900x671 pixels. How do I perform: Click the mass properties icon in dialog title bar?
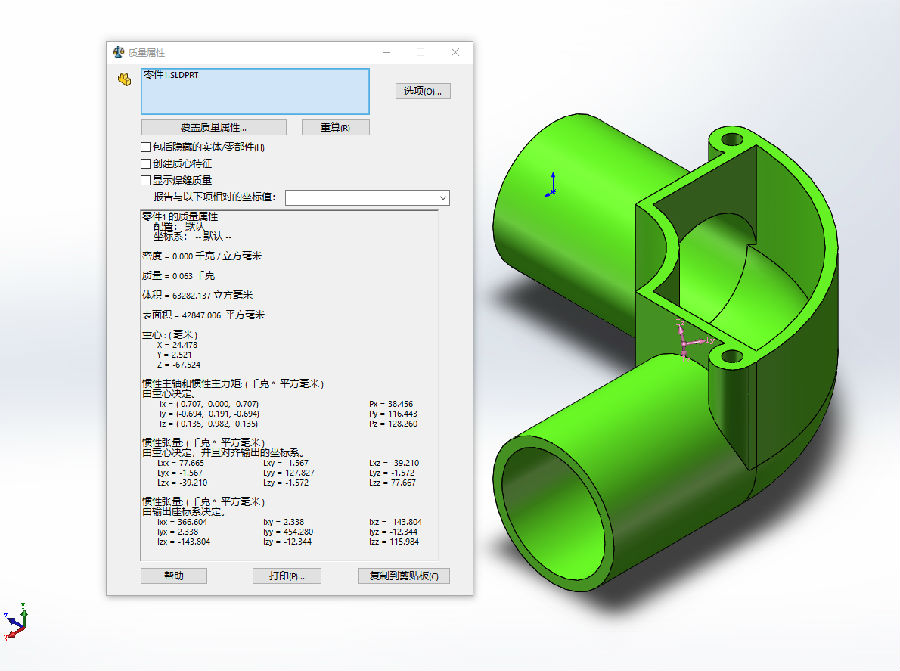click(119, 52)
